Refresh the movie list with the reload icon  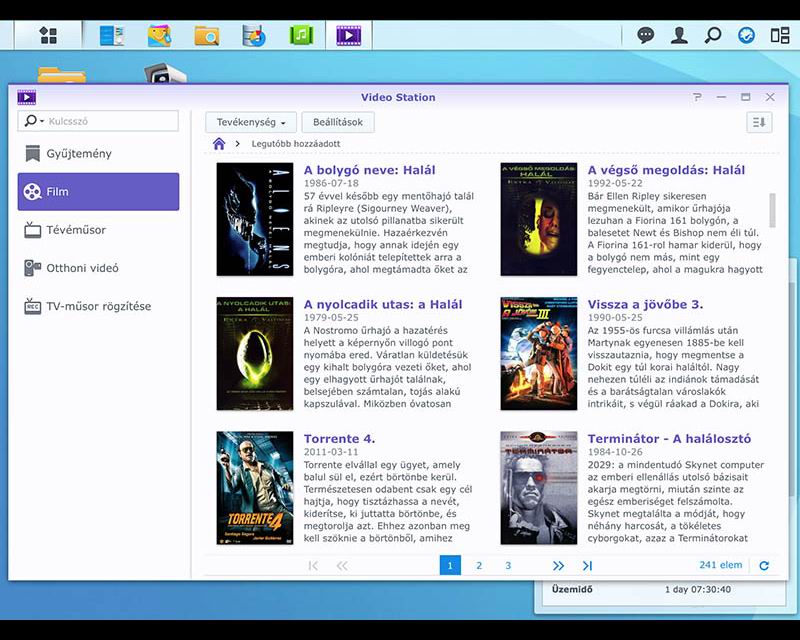[764, 566]
